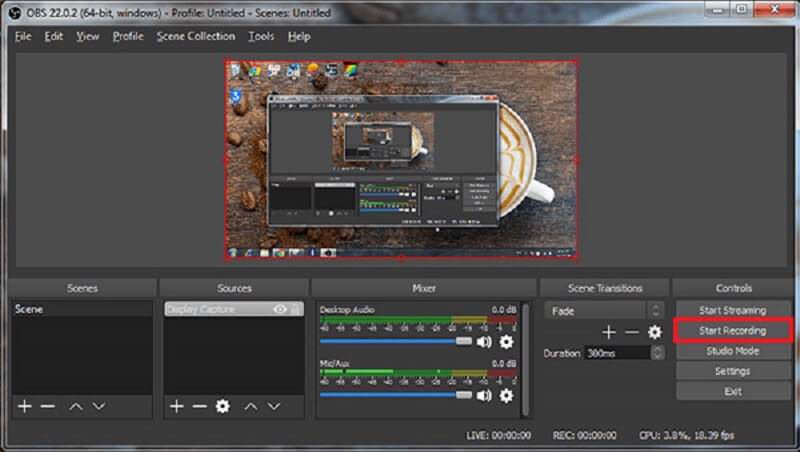Image resolution: width=800 pixels, height=452 pixels.
Task: Add a new source with plus icon
Action: tap(177, 406)
